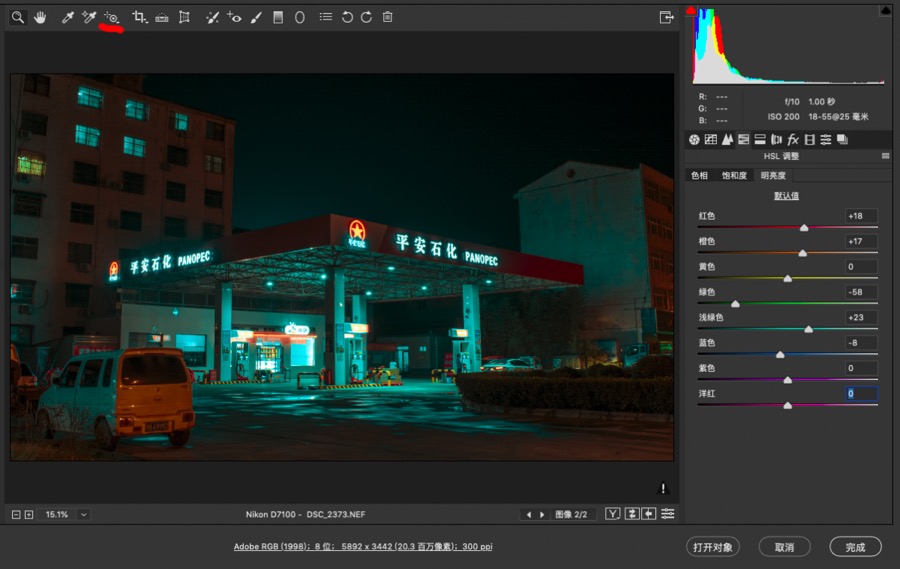The width and height of the screenshot is (900, 569).
Task: Click the 橙色 value field +17
Action: [861, 241]
